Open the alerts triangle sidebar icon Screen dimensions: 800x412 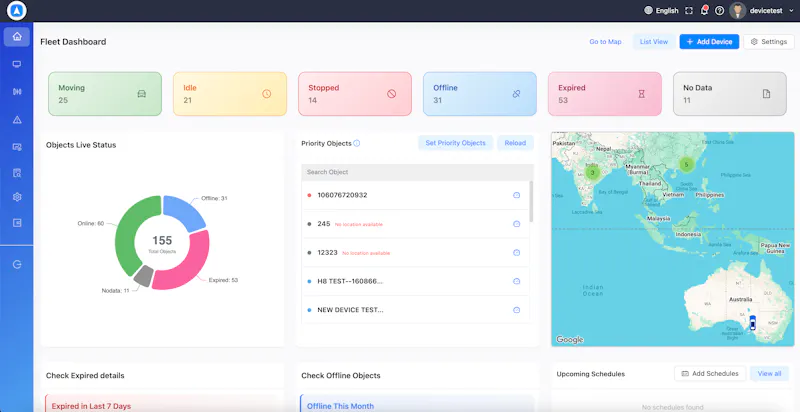(17, 120)
